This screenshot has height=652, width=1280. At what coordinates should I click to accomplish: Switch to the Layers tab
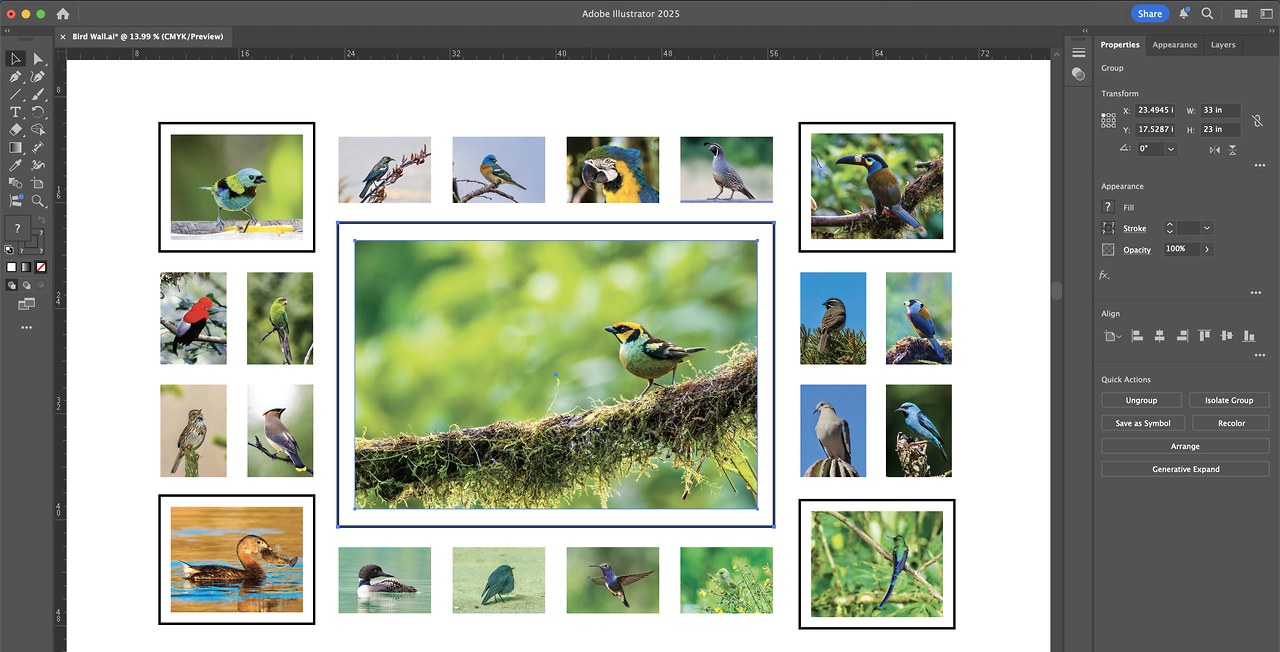pyautogui.click(x=1222, y=45)
